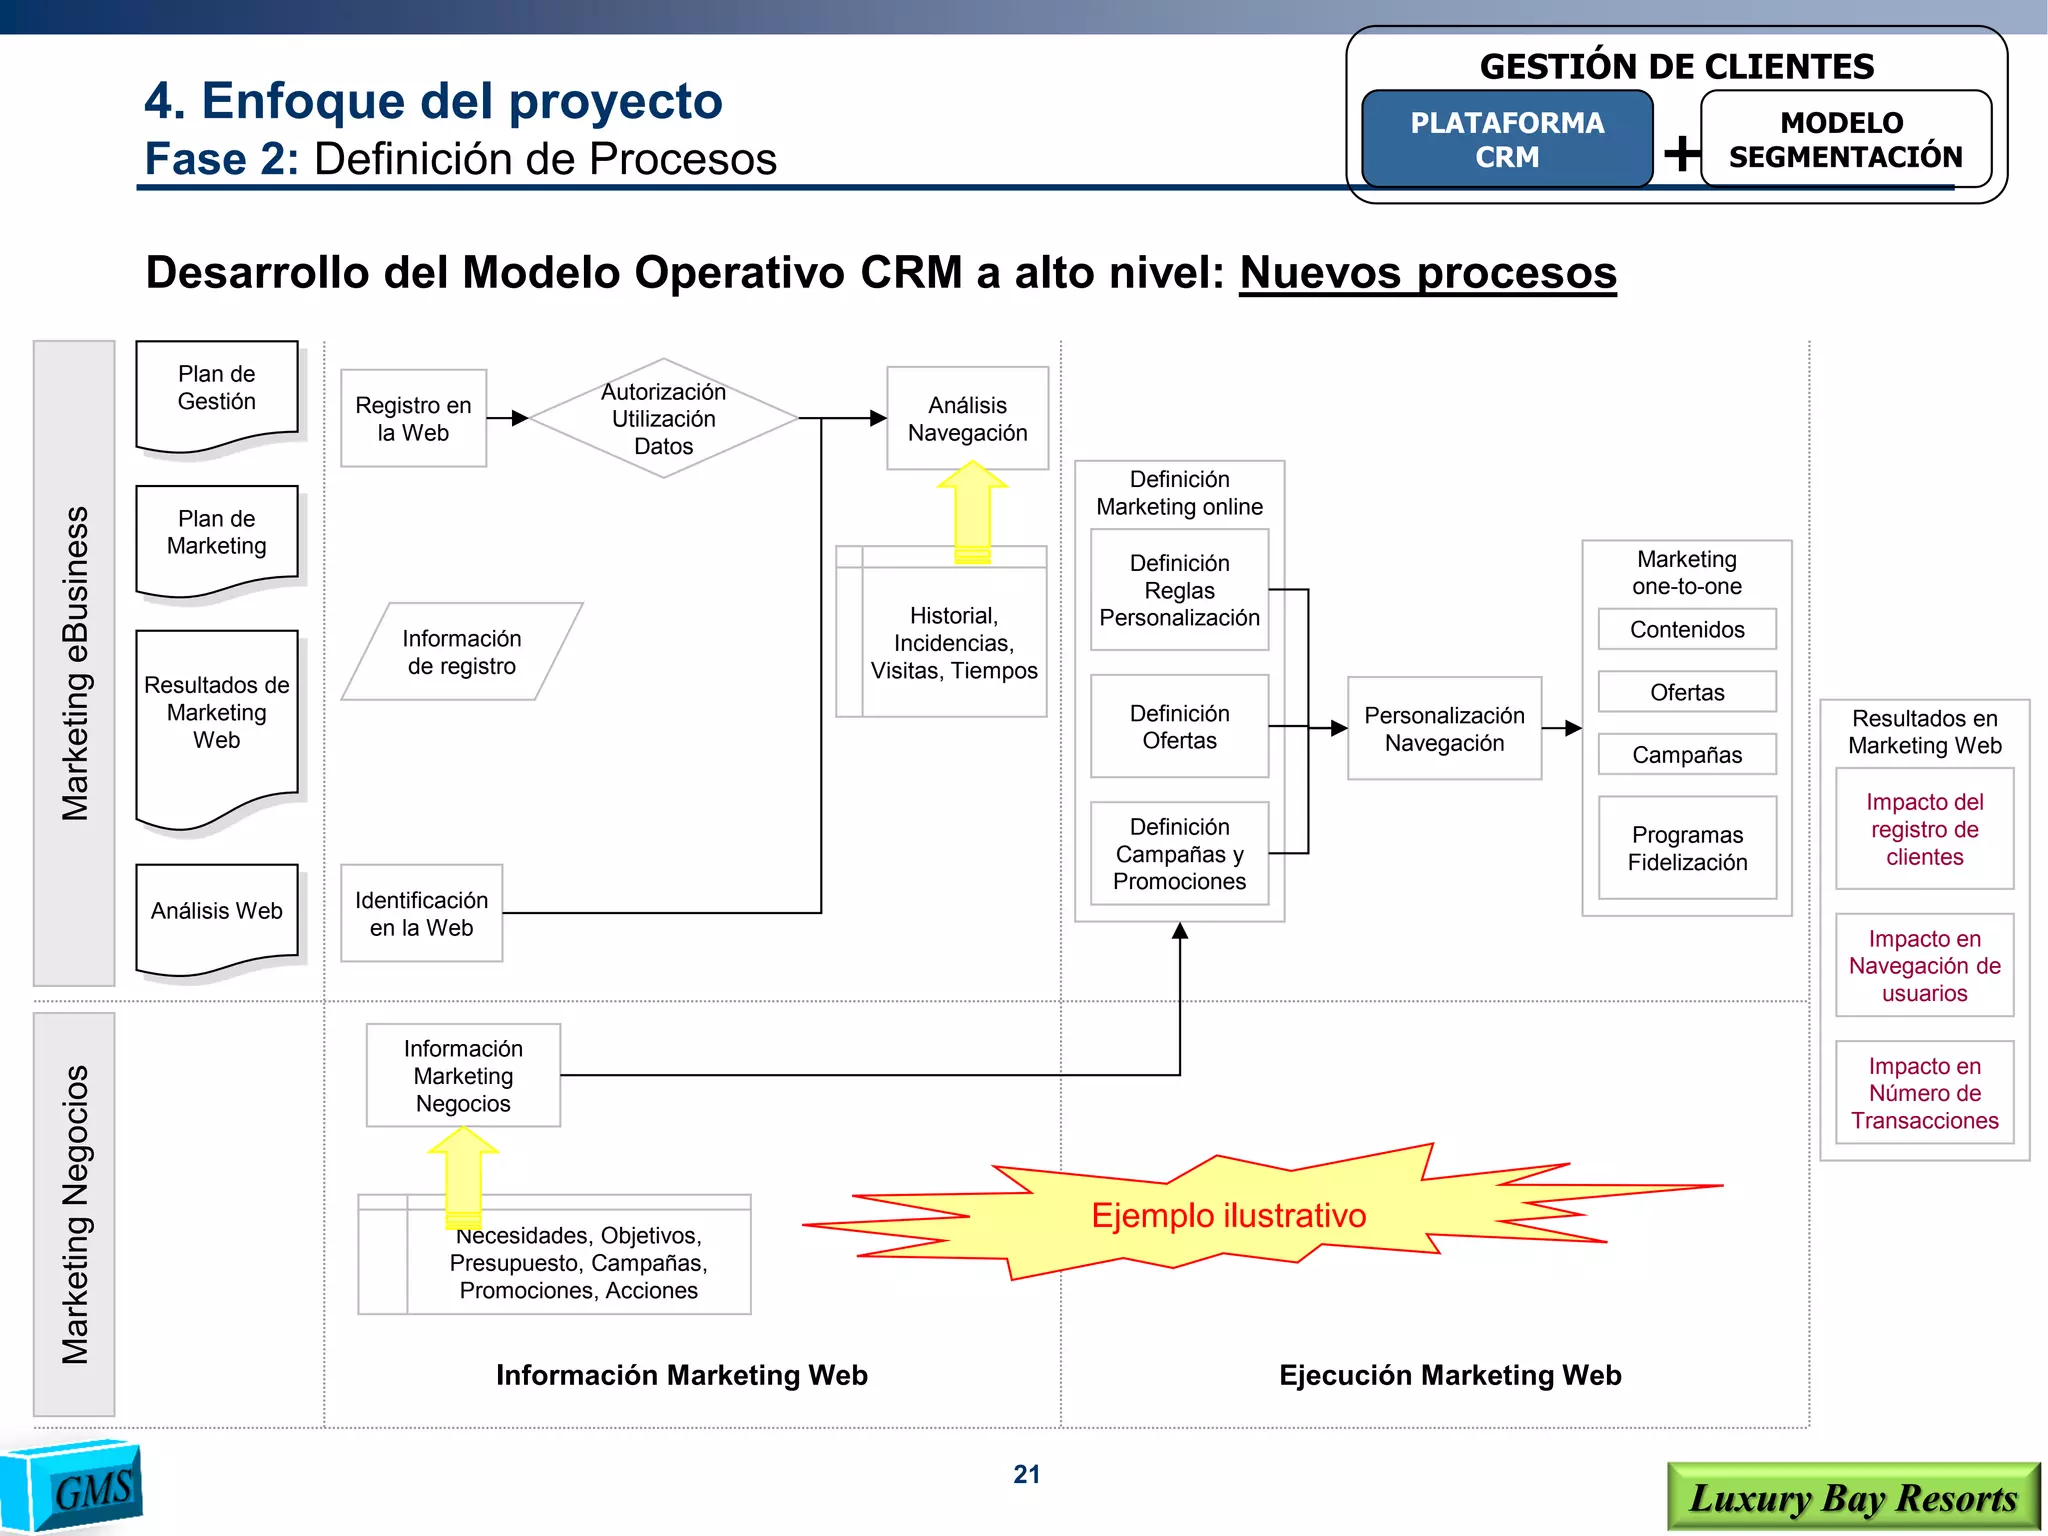The height and width of the screenshot is (1536, 2048).
Task: Click the Registro en la Web box
Action: point(413,418)
